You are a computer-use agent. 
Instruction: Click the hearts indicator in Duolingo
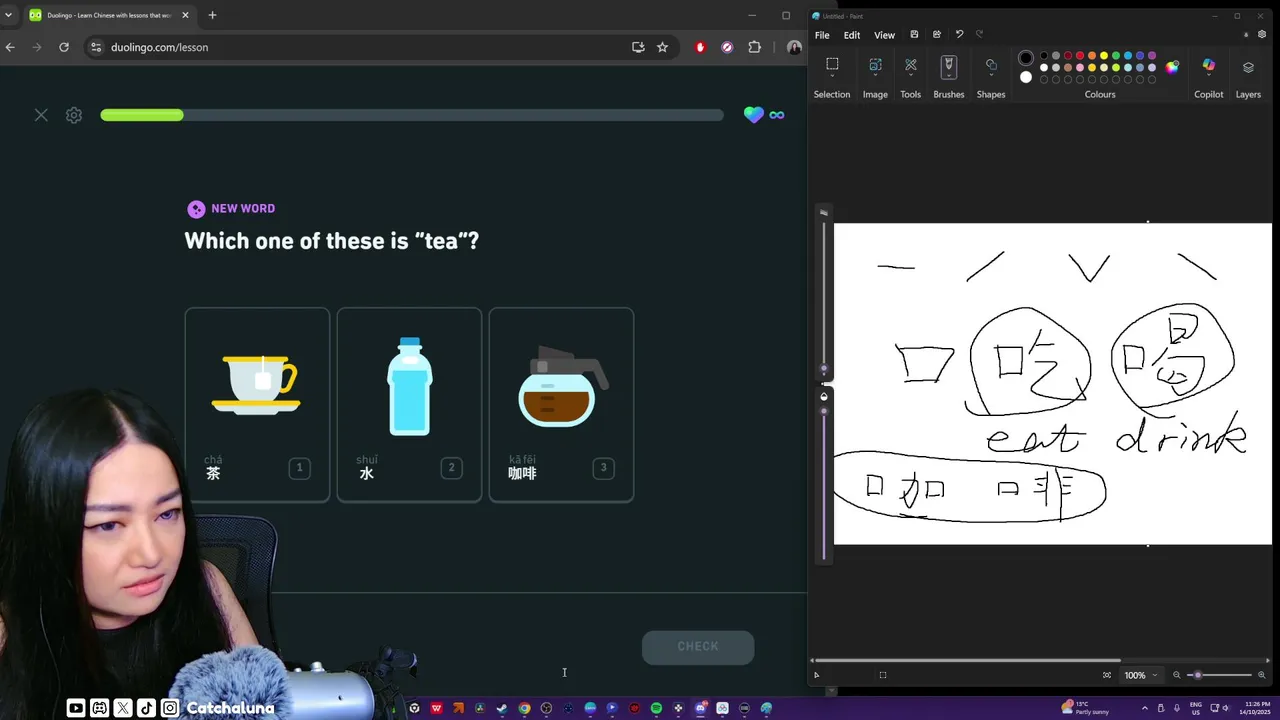764,115
